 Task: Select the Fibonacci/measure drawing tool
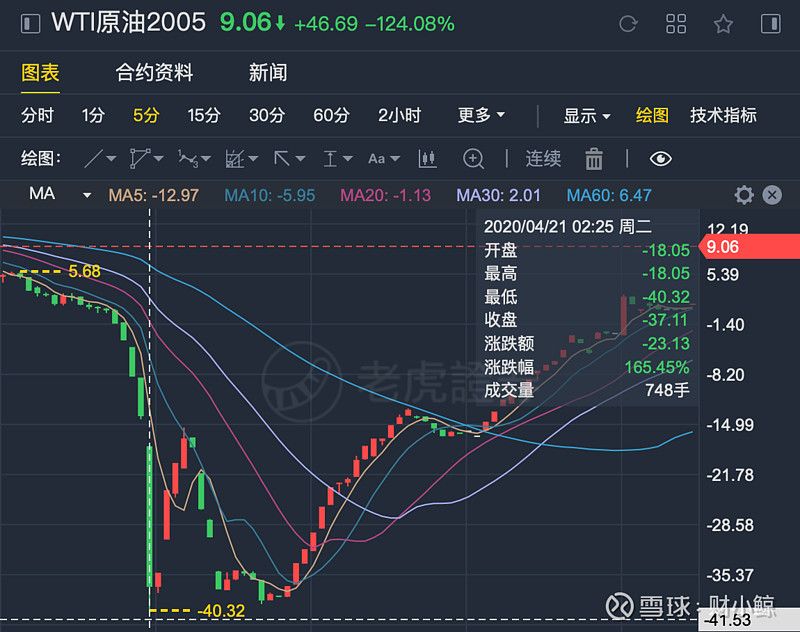235,159
